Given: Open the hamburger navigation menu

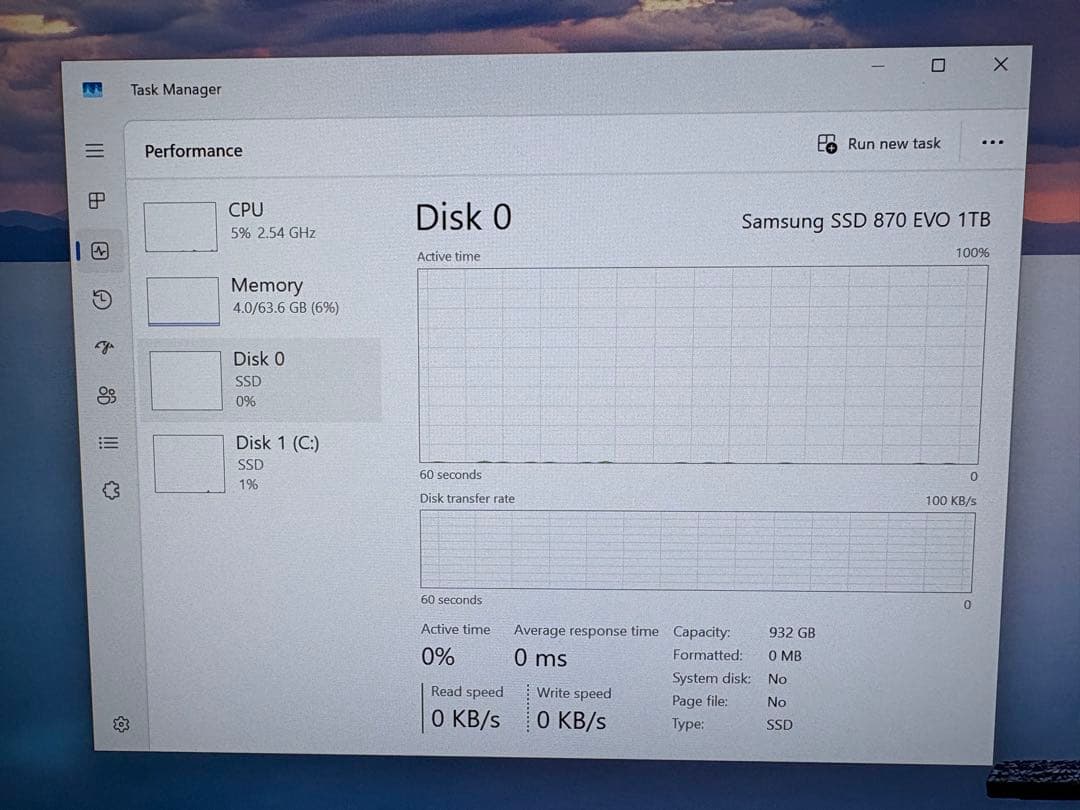Looking at the screenshot, I should [94, 150].
